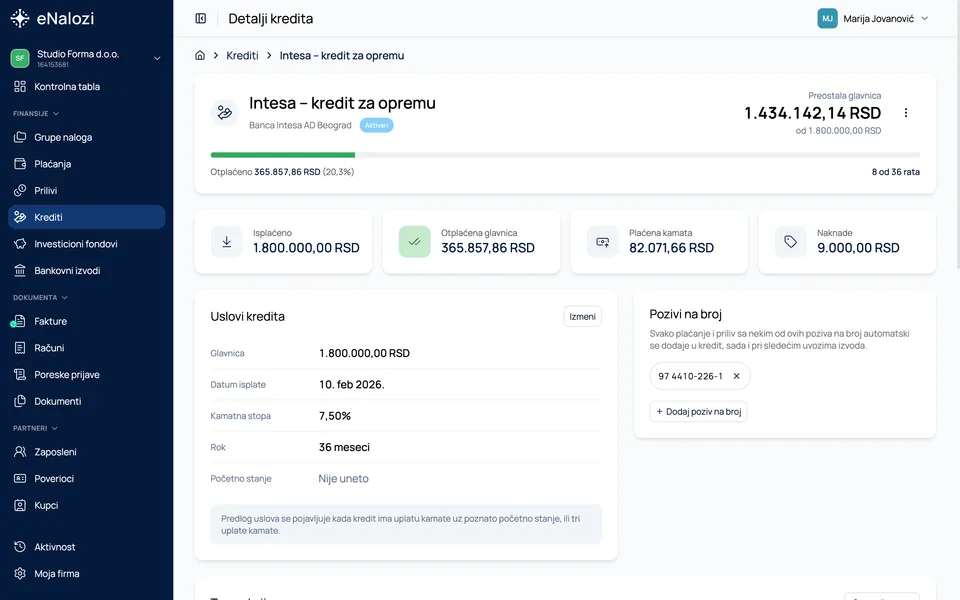Go to Prilivi section
The width and height of the screenshot is (960, 600).
[86, 190]
